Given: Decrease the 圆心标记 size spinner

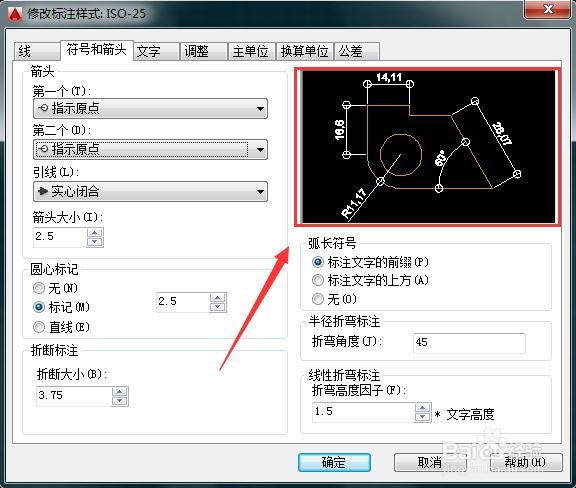Looking at the screenshot, I should click(x=218, y=307).
